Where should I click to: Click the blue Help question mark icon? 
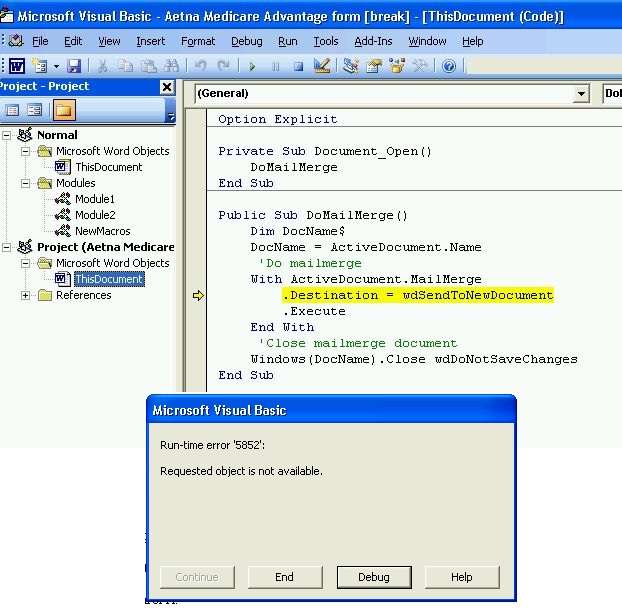(x=449, y=66)
